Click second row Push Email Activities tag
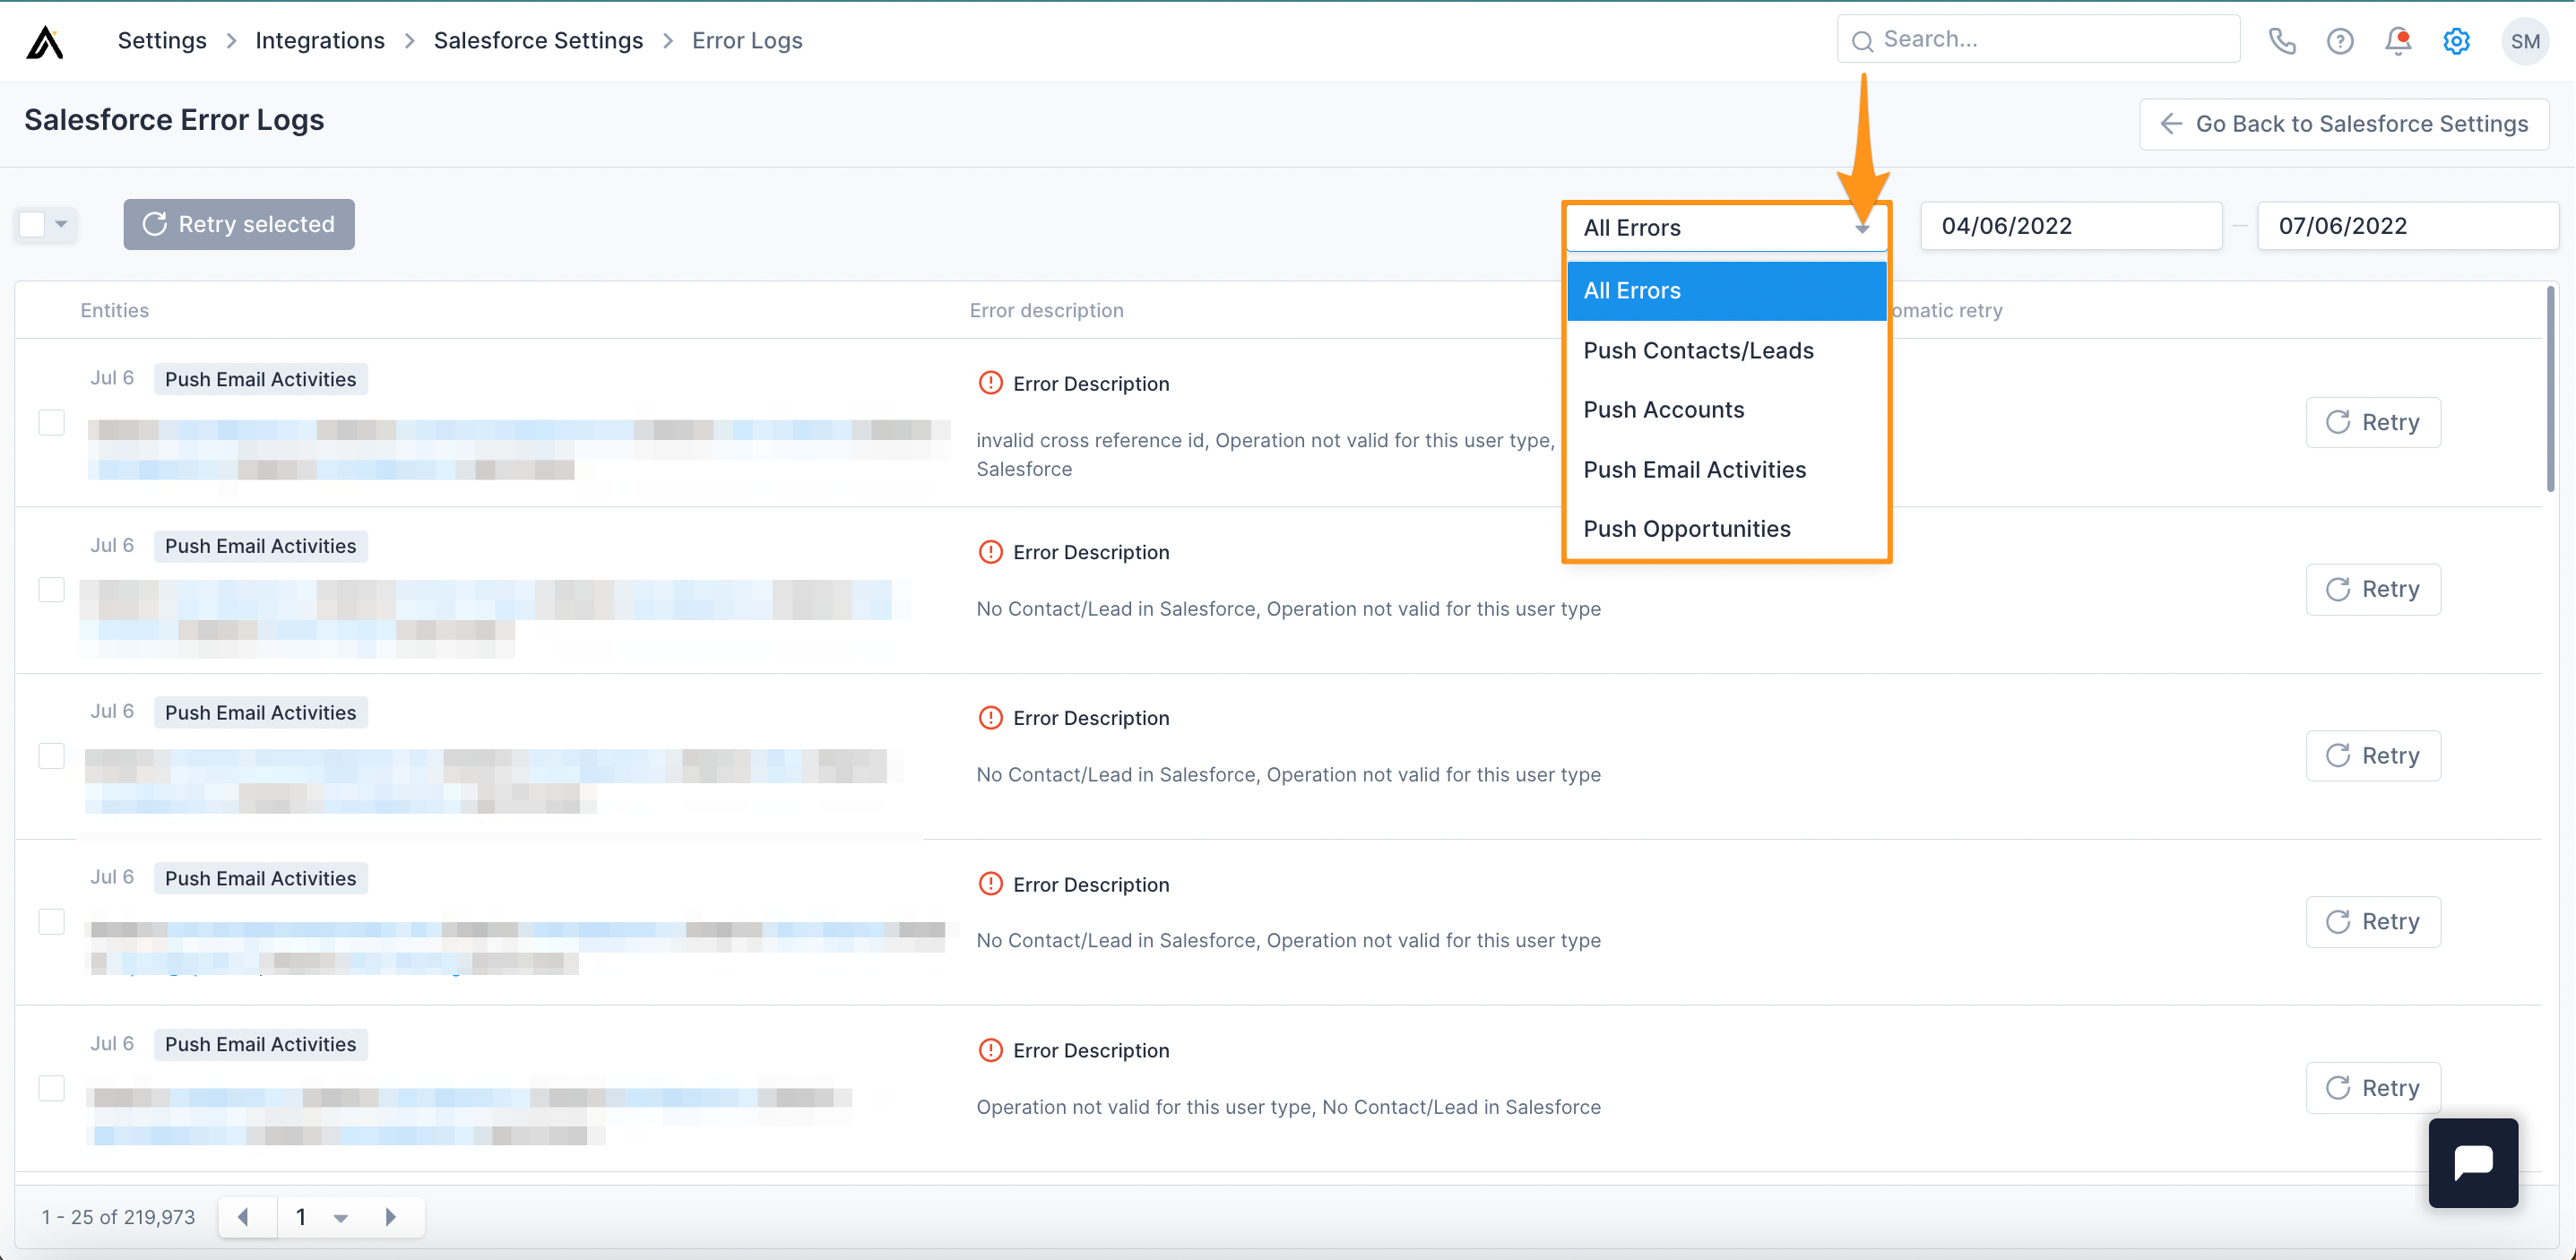This screenshot has width=2576, height=1260. 261,546
